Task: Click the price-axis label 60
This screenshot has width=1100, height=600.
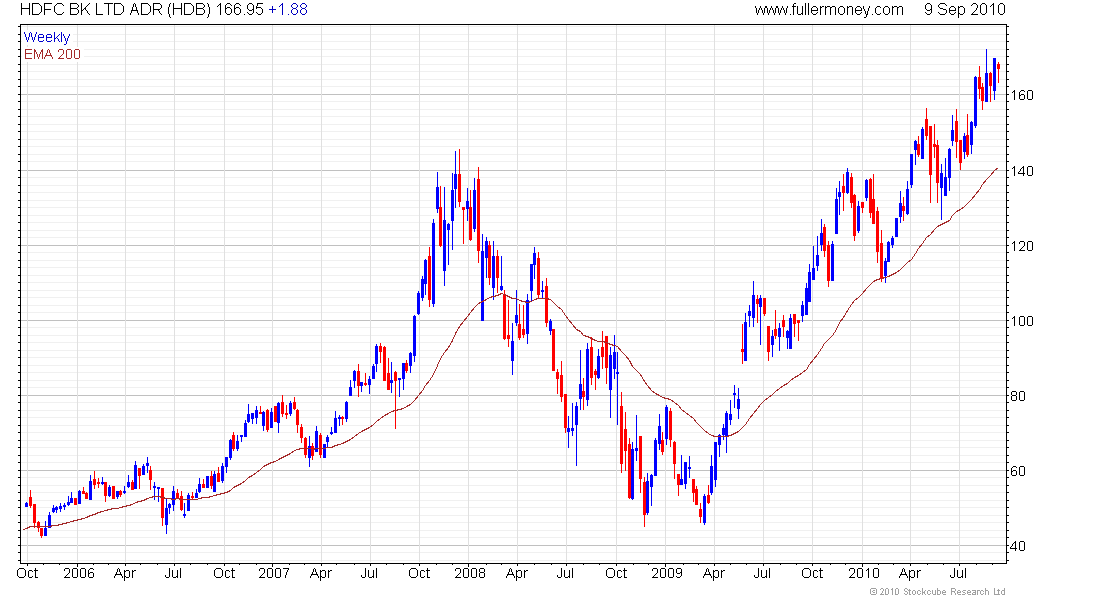Action: tap(1017, 472)
